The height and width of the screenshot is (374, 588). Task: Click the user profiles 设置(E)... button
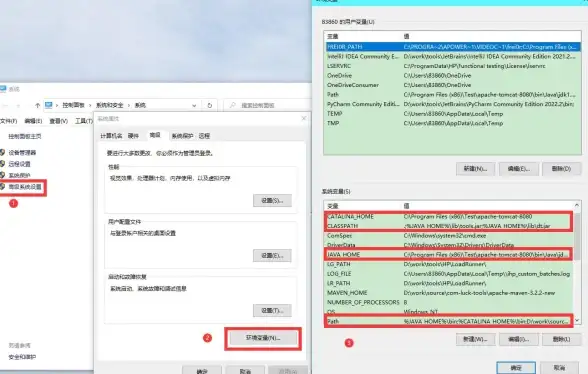272,255
